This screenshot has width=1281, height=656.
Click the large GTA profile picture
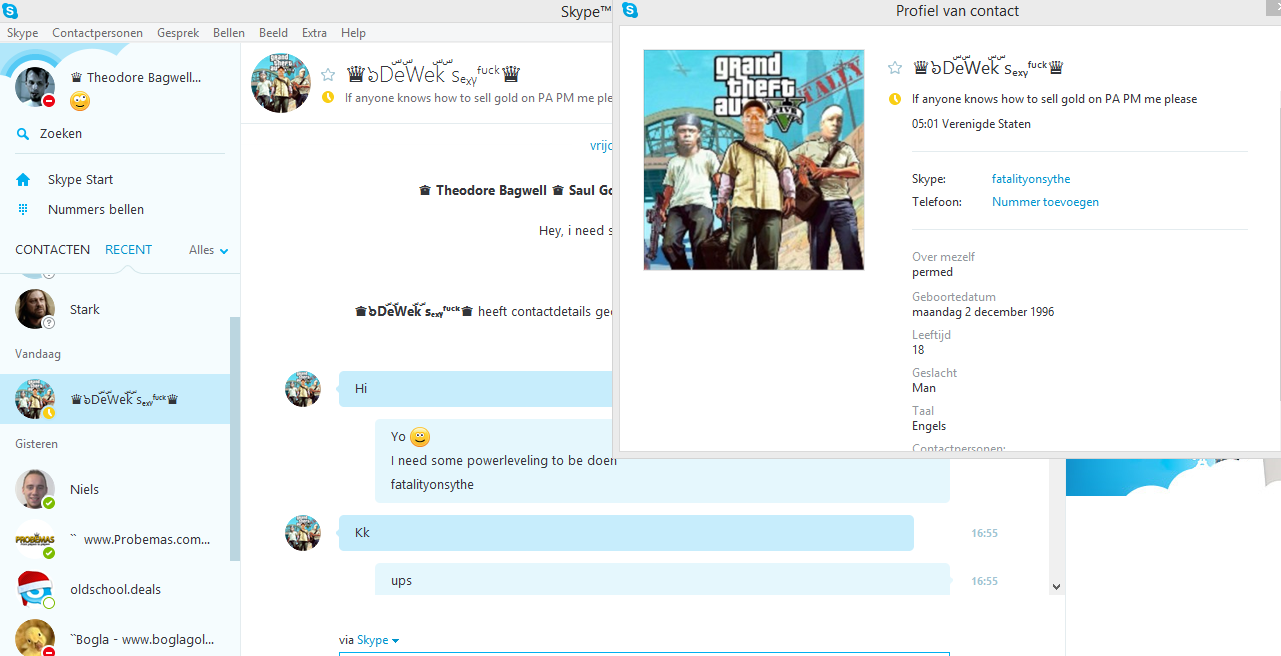click(x=754, y=160)
